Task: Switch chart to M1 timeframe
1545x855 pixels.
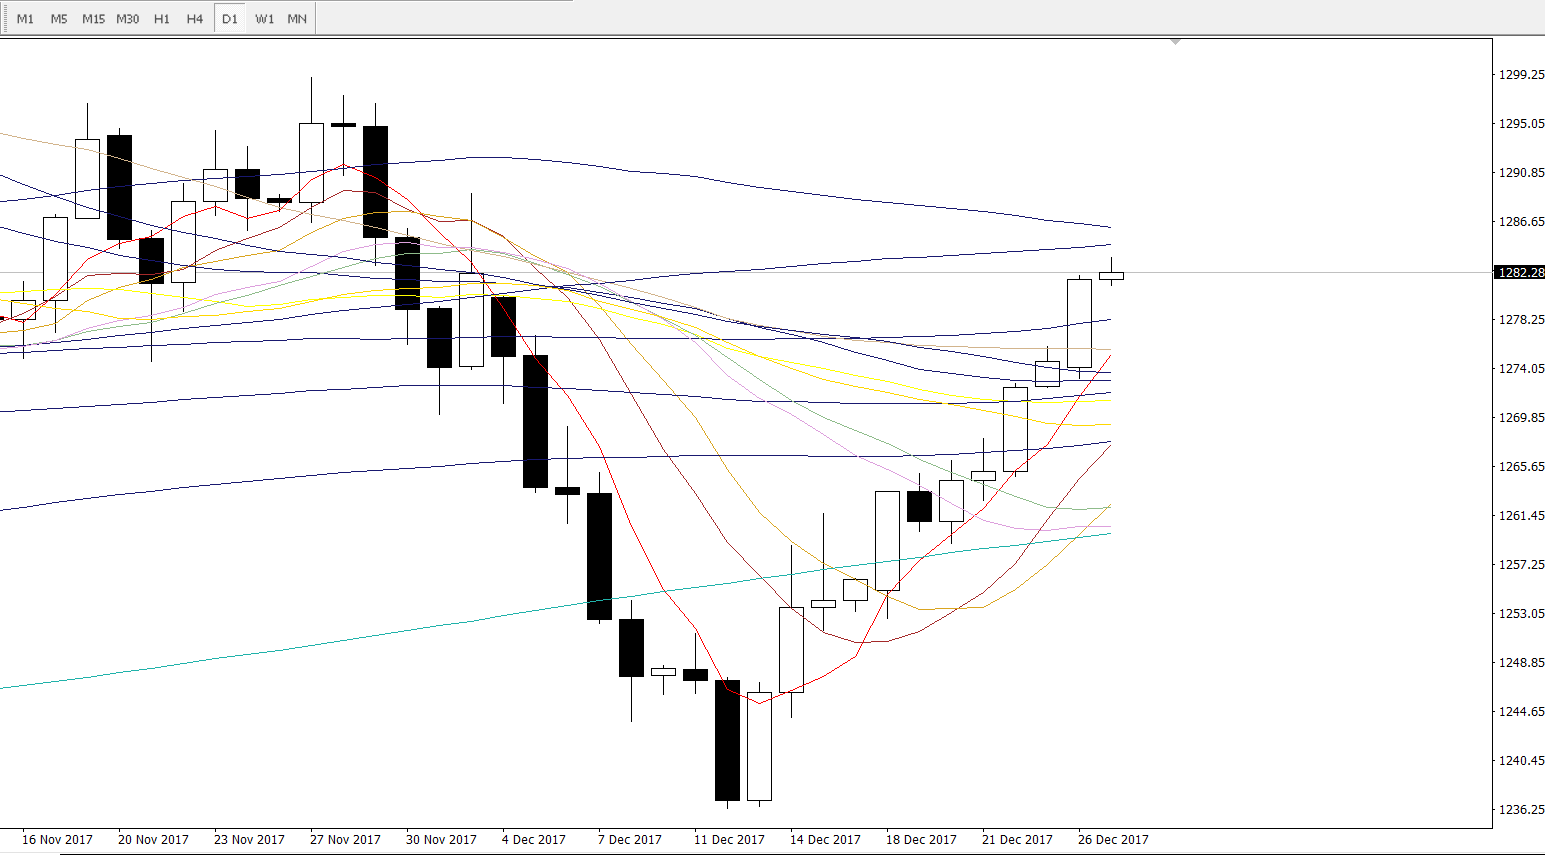Action: [x=26, y=19]
